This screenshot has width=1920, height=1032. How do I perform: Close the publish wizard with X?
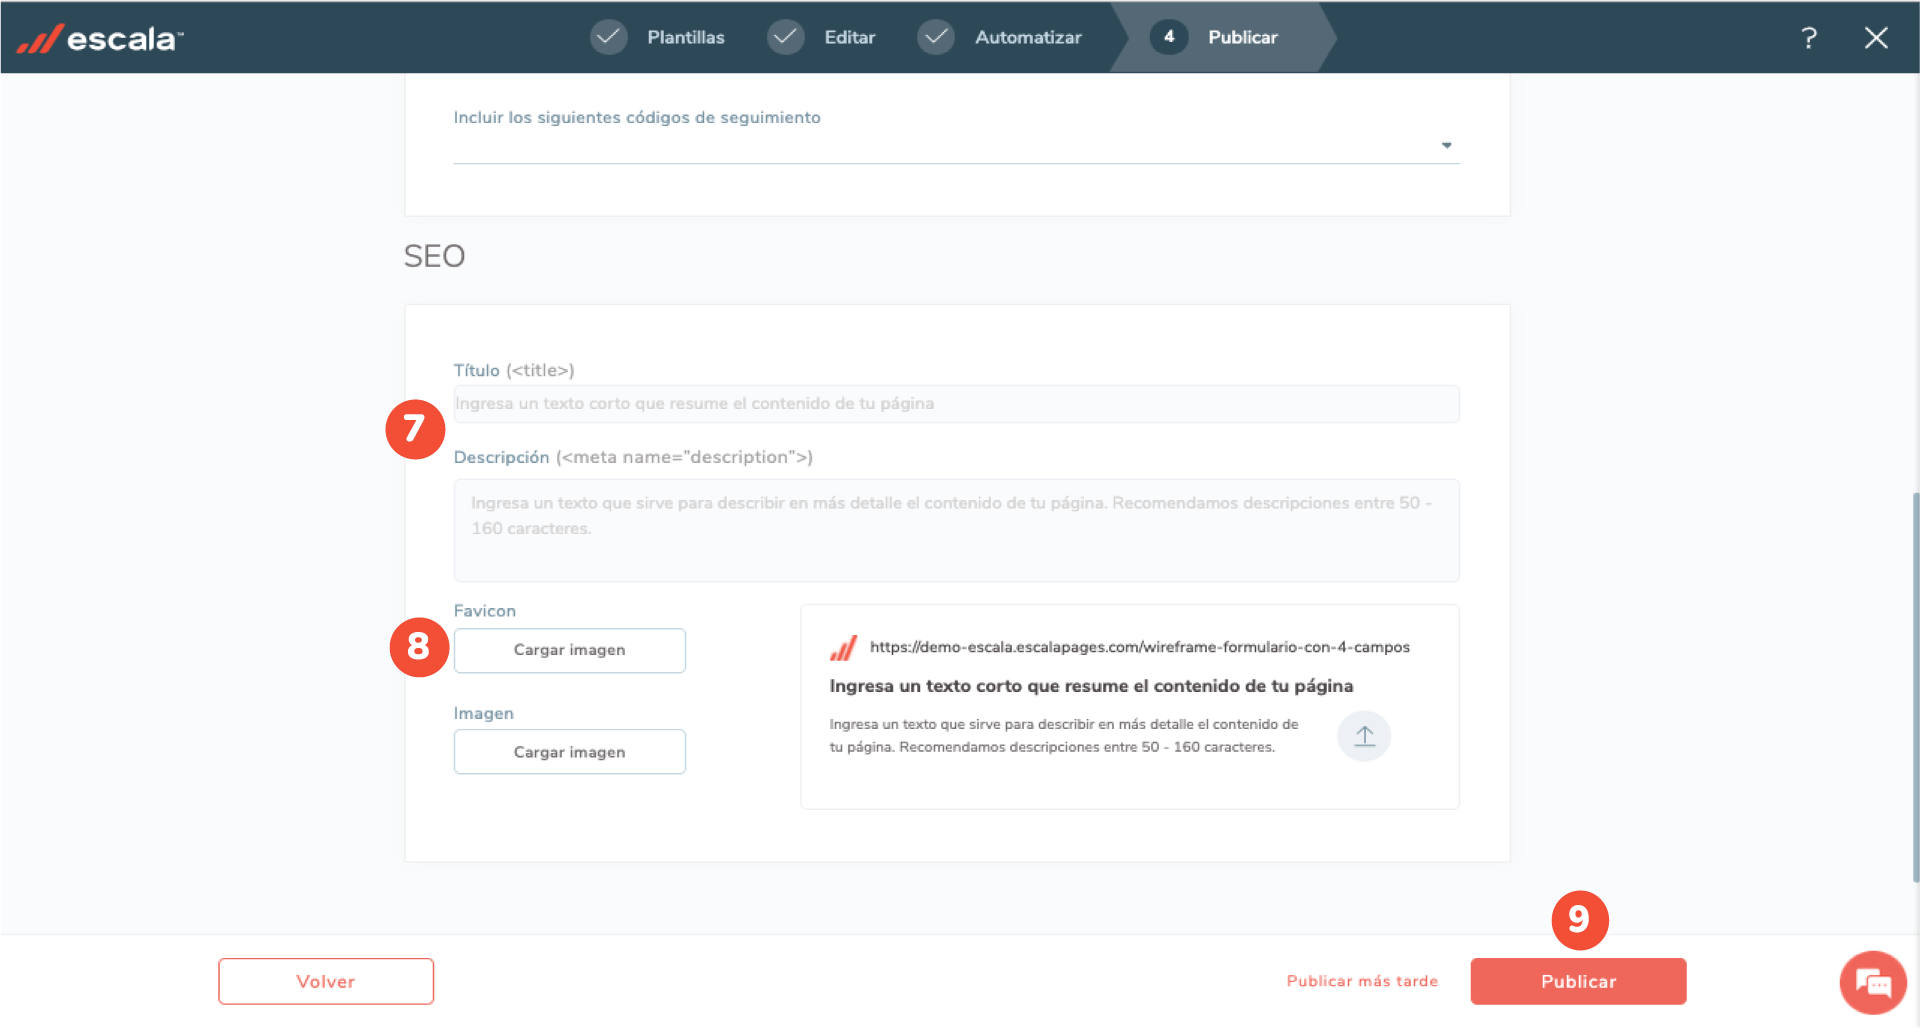tap(1875, 38)
